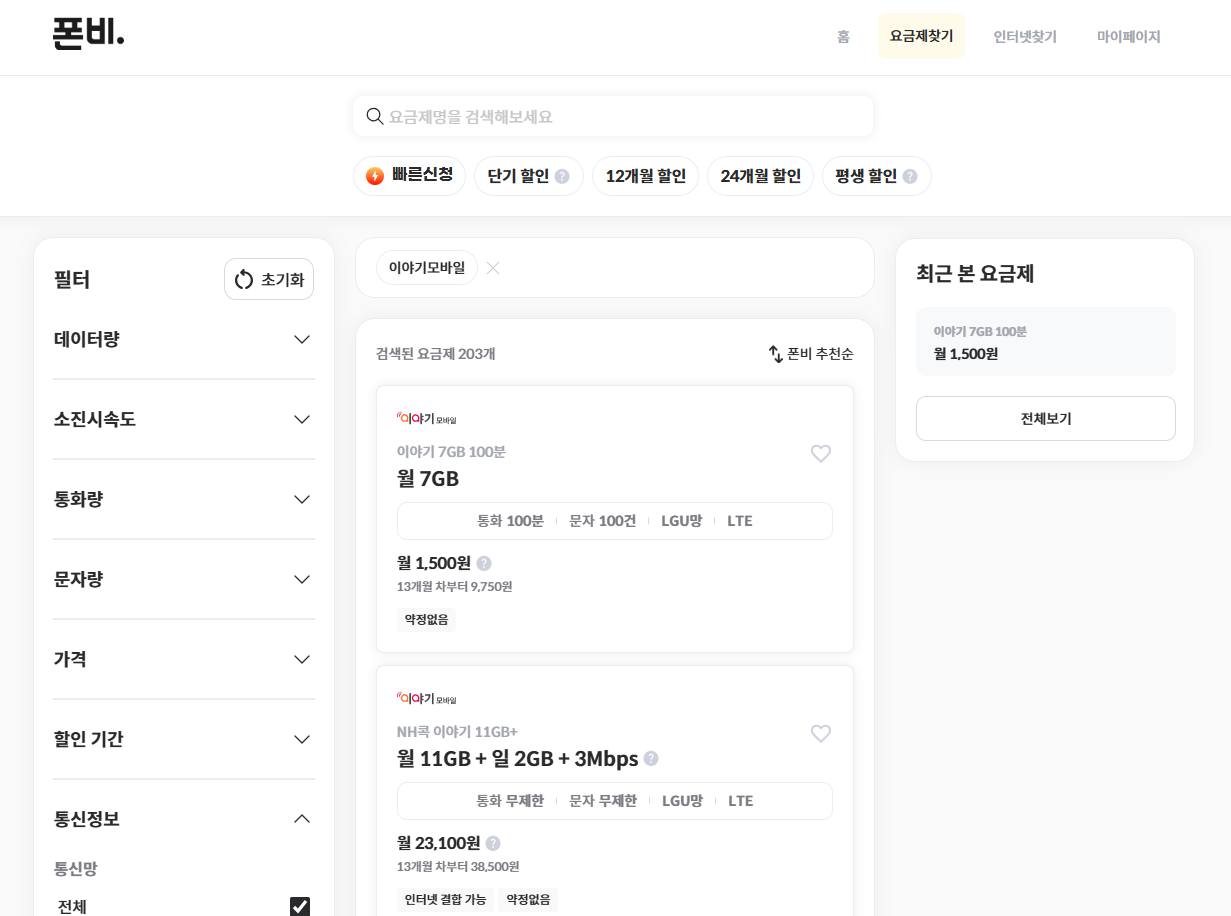Click the 폰비 logo

88,34
